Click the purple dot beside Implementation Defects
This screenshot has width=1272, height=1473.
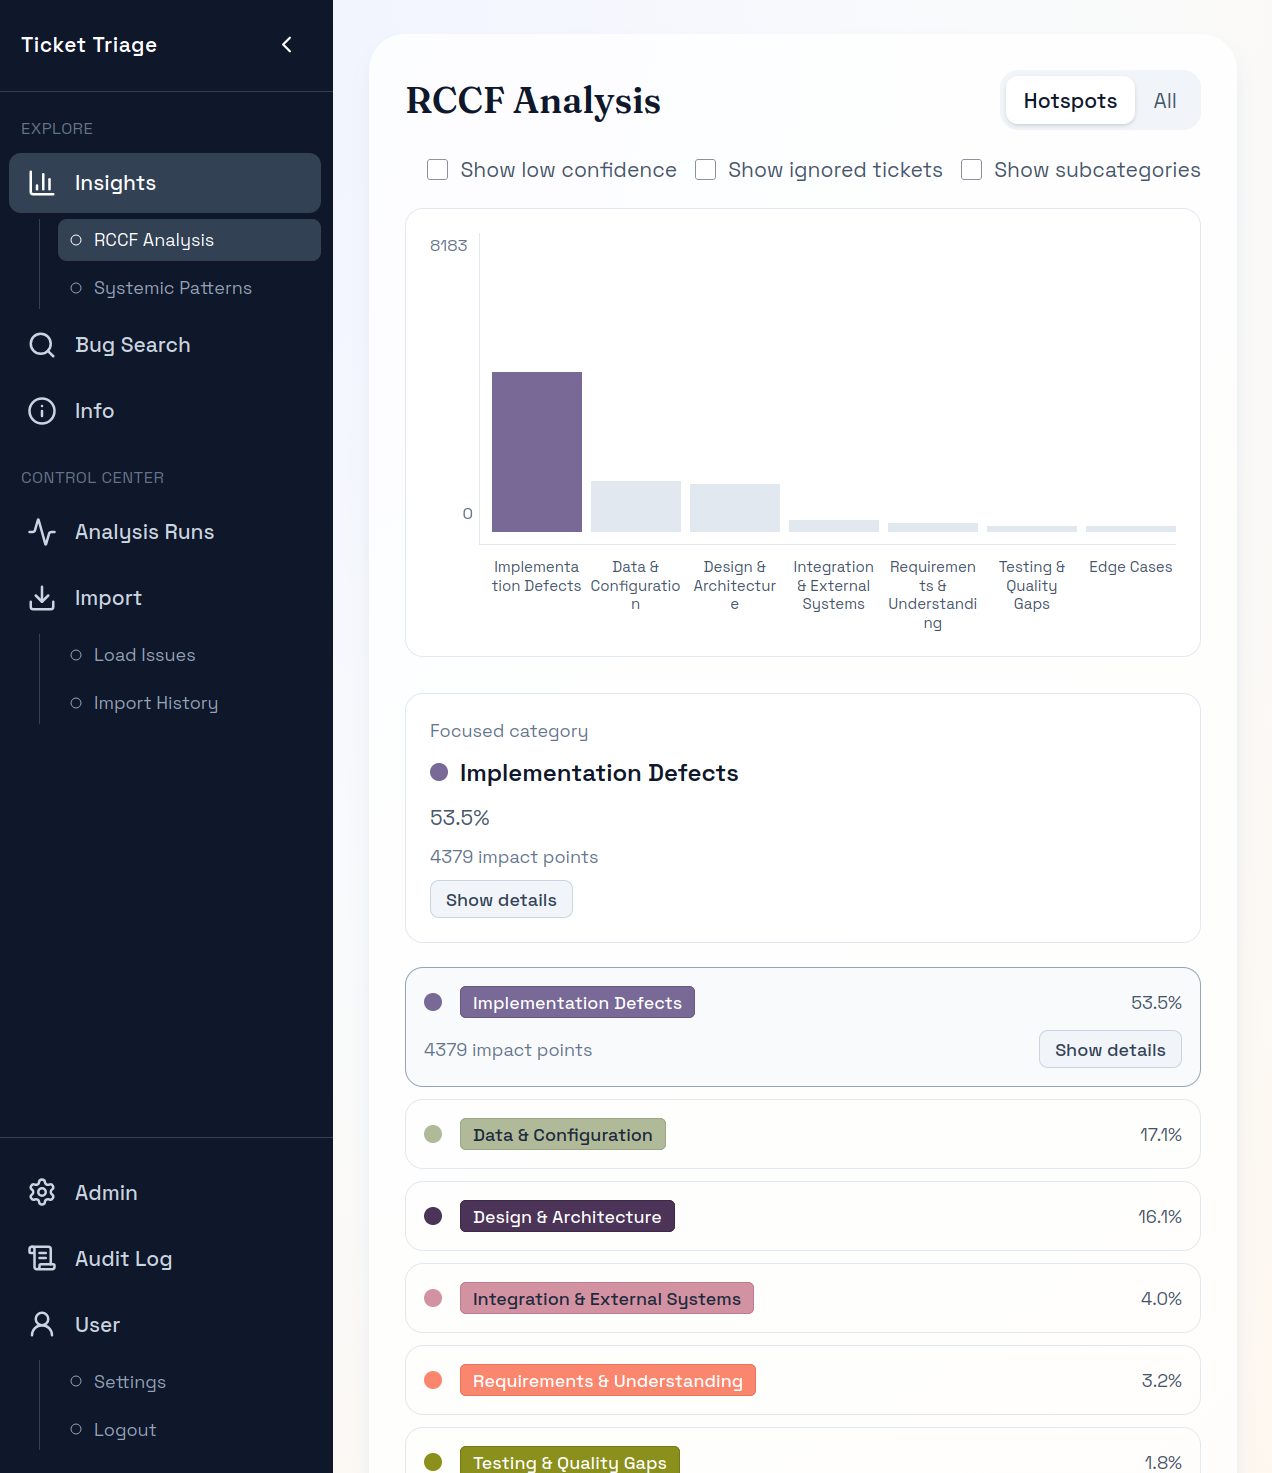tap(434, 1001)
